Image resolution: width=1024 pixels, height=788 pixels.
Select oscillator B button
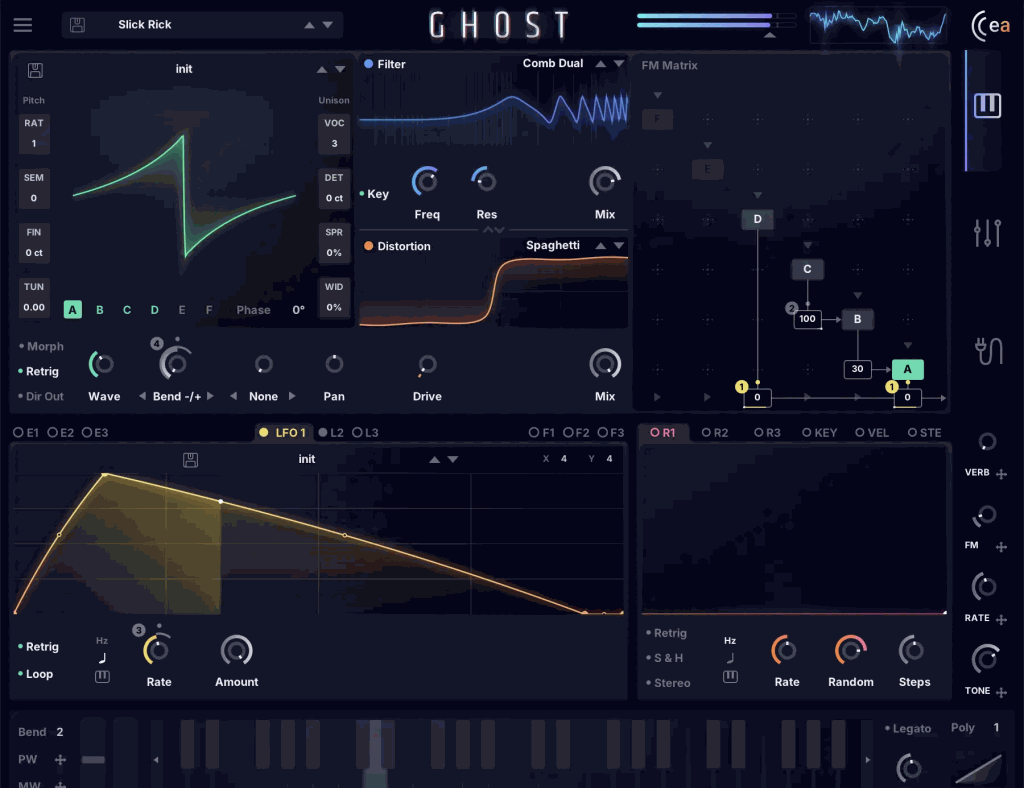click(x=100, y=309)
